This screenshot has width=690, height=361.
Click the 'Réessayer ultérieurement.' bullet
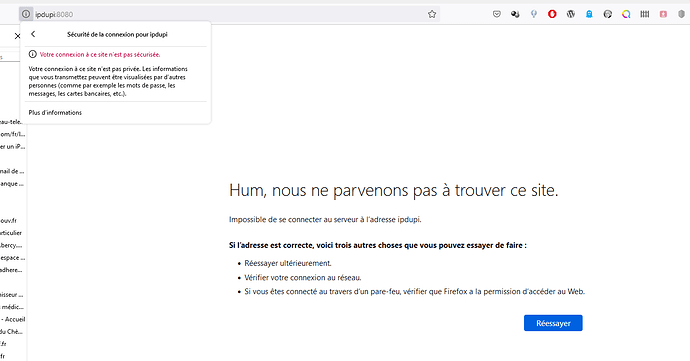click(x=288, y=263)
